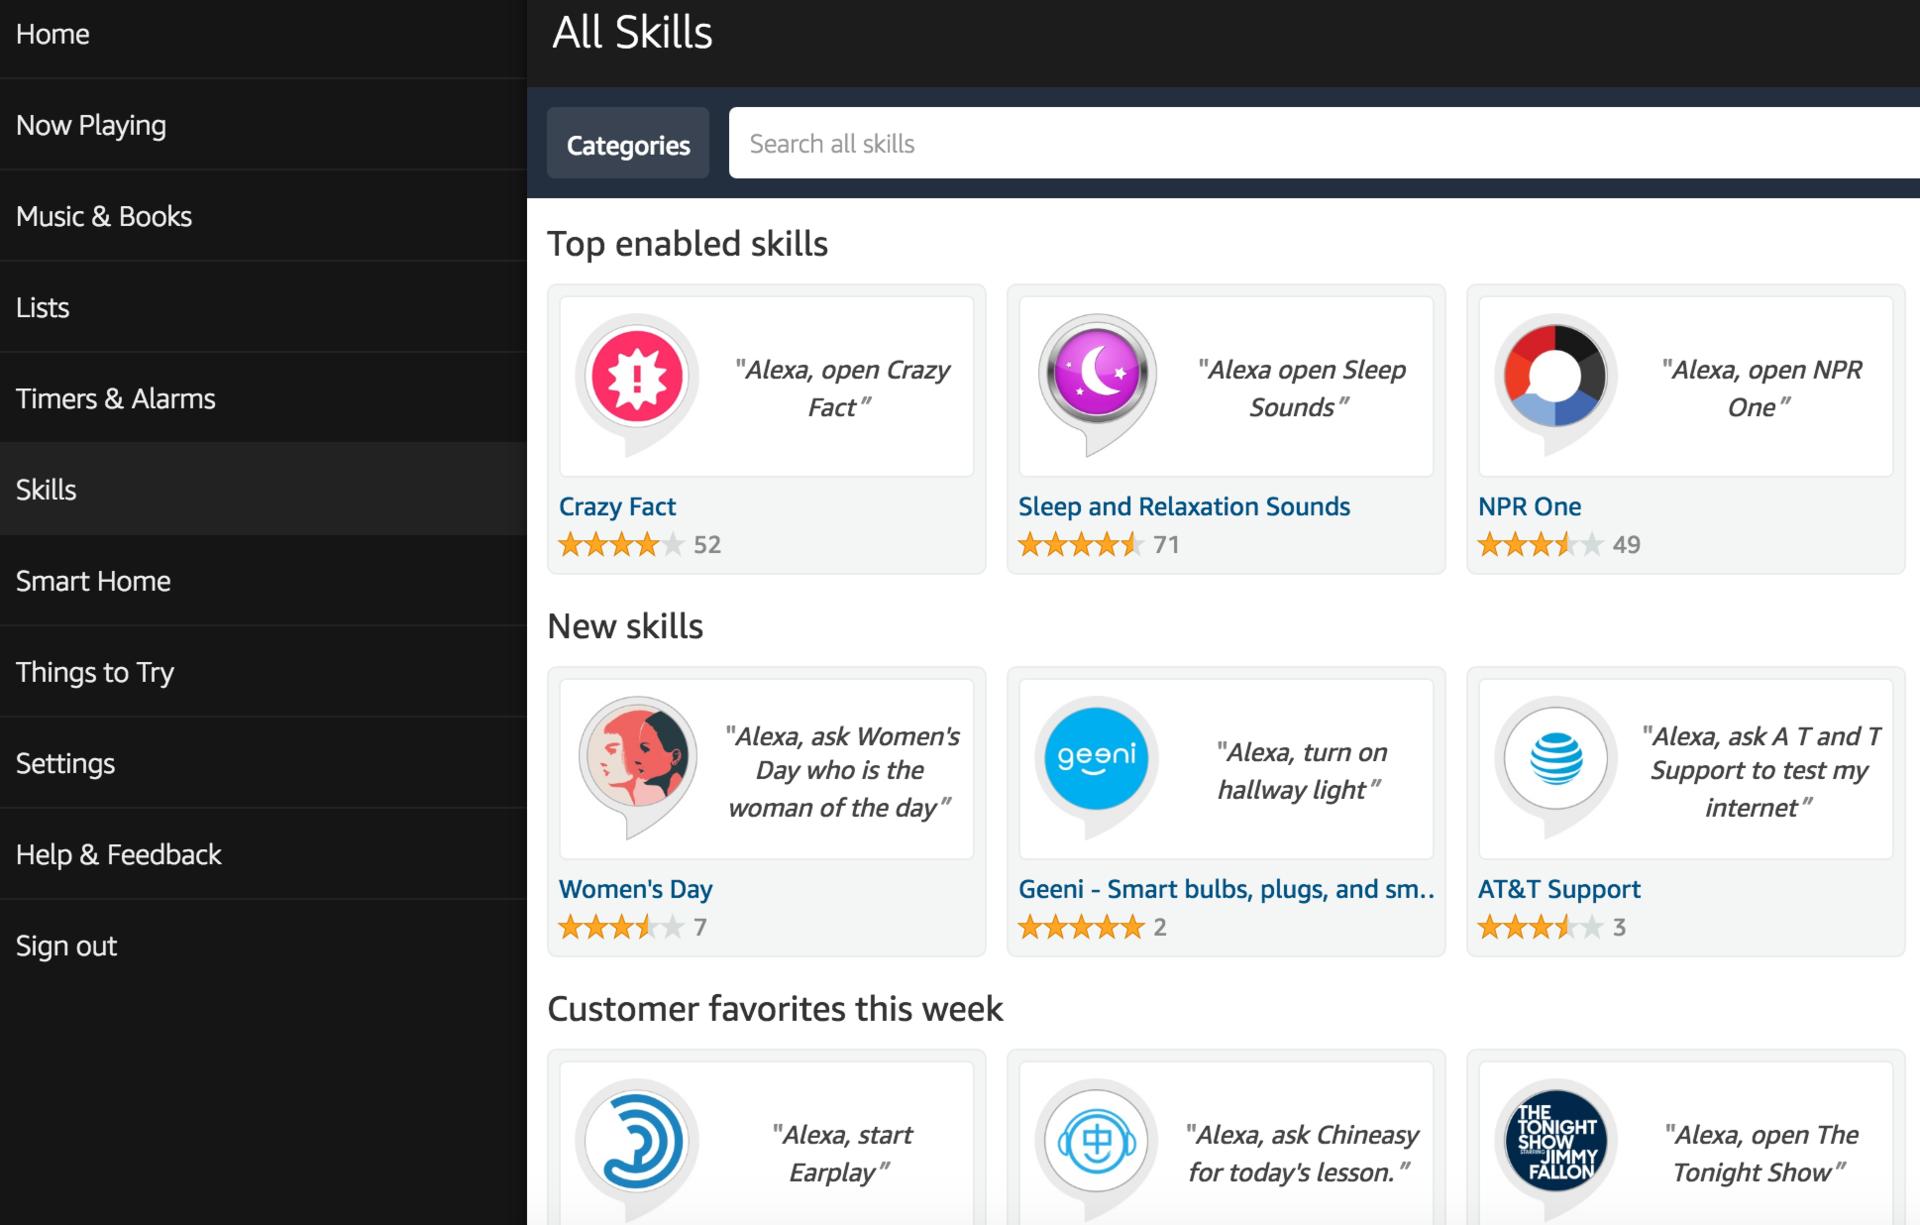Screen dimensions: 1920x1225
Task: Click the AT&T globe icon
Action: 1555,758
